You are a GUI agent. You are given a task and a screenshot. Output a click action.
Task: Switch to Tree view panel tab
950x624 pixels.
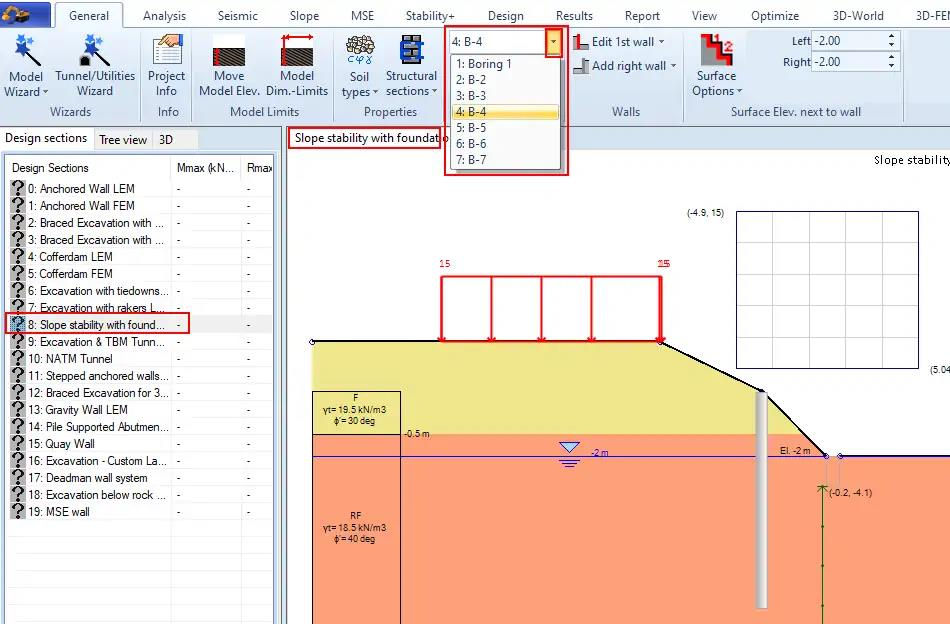pos(123,140)
